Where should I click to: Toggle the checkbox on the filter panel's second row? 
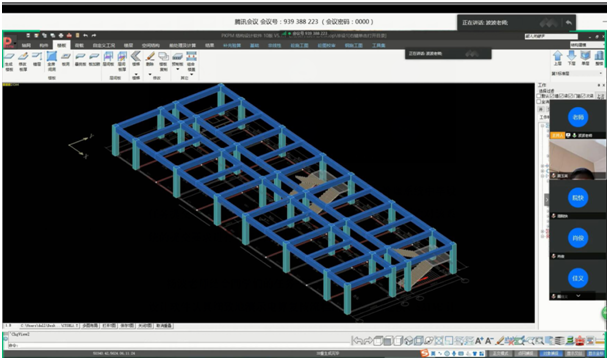click(x=539, y=102)
